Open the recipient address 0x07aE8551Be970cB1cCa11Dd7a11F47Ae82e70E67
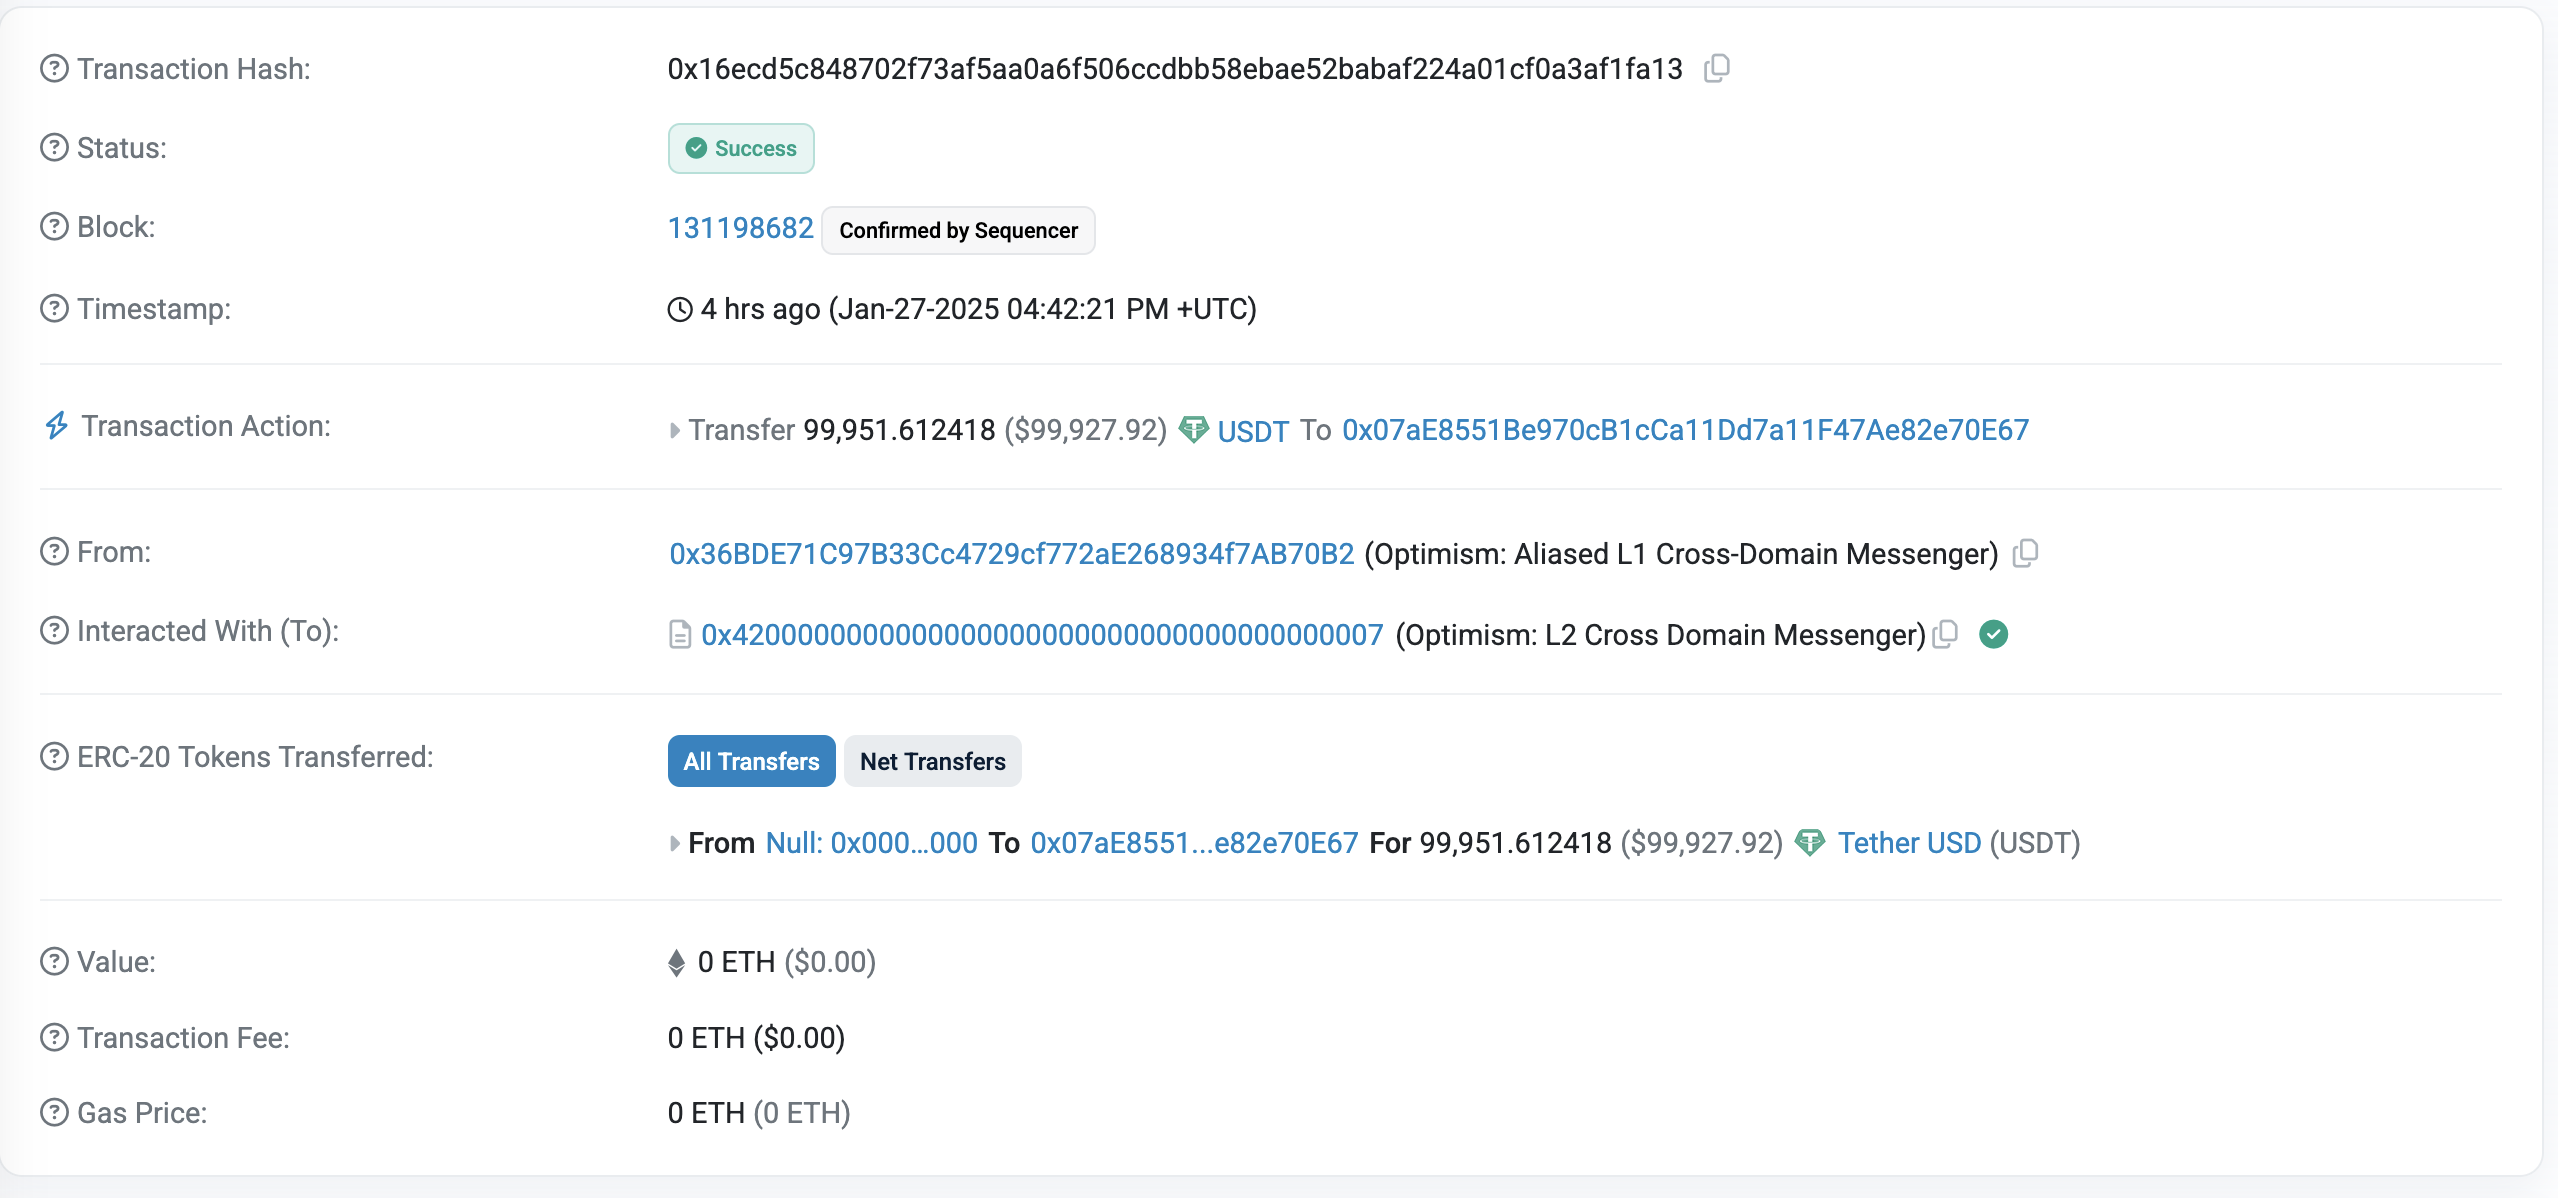Screen dimensions: 2558x1198 (x=1683, y=430)
